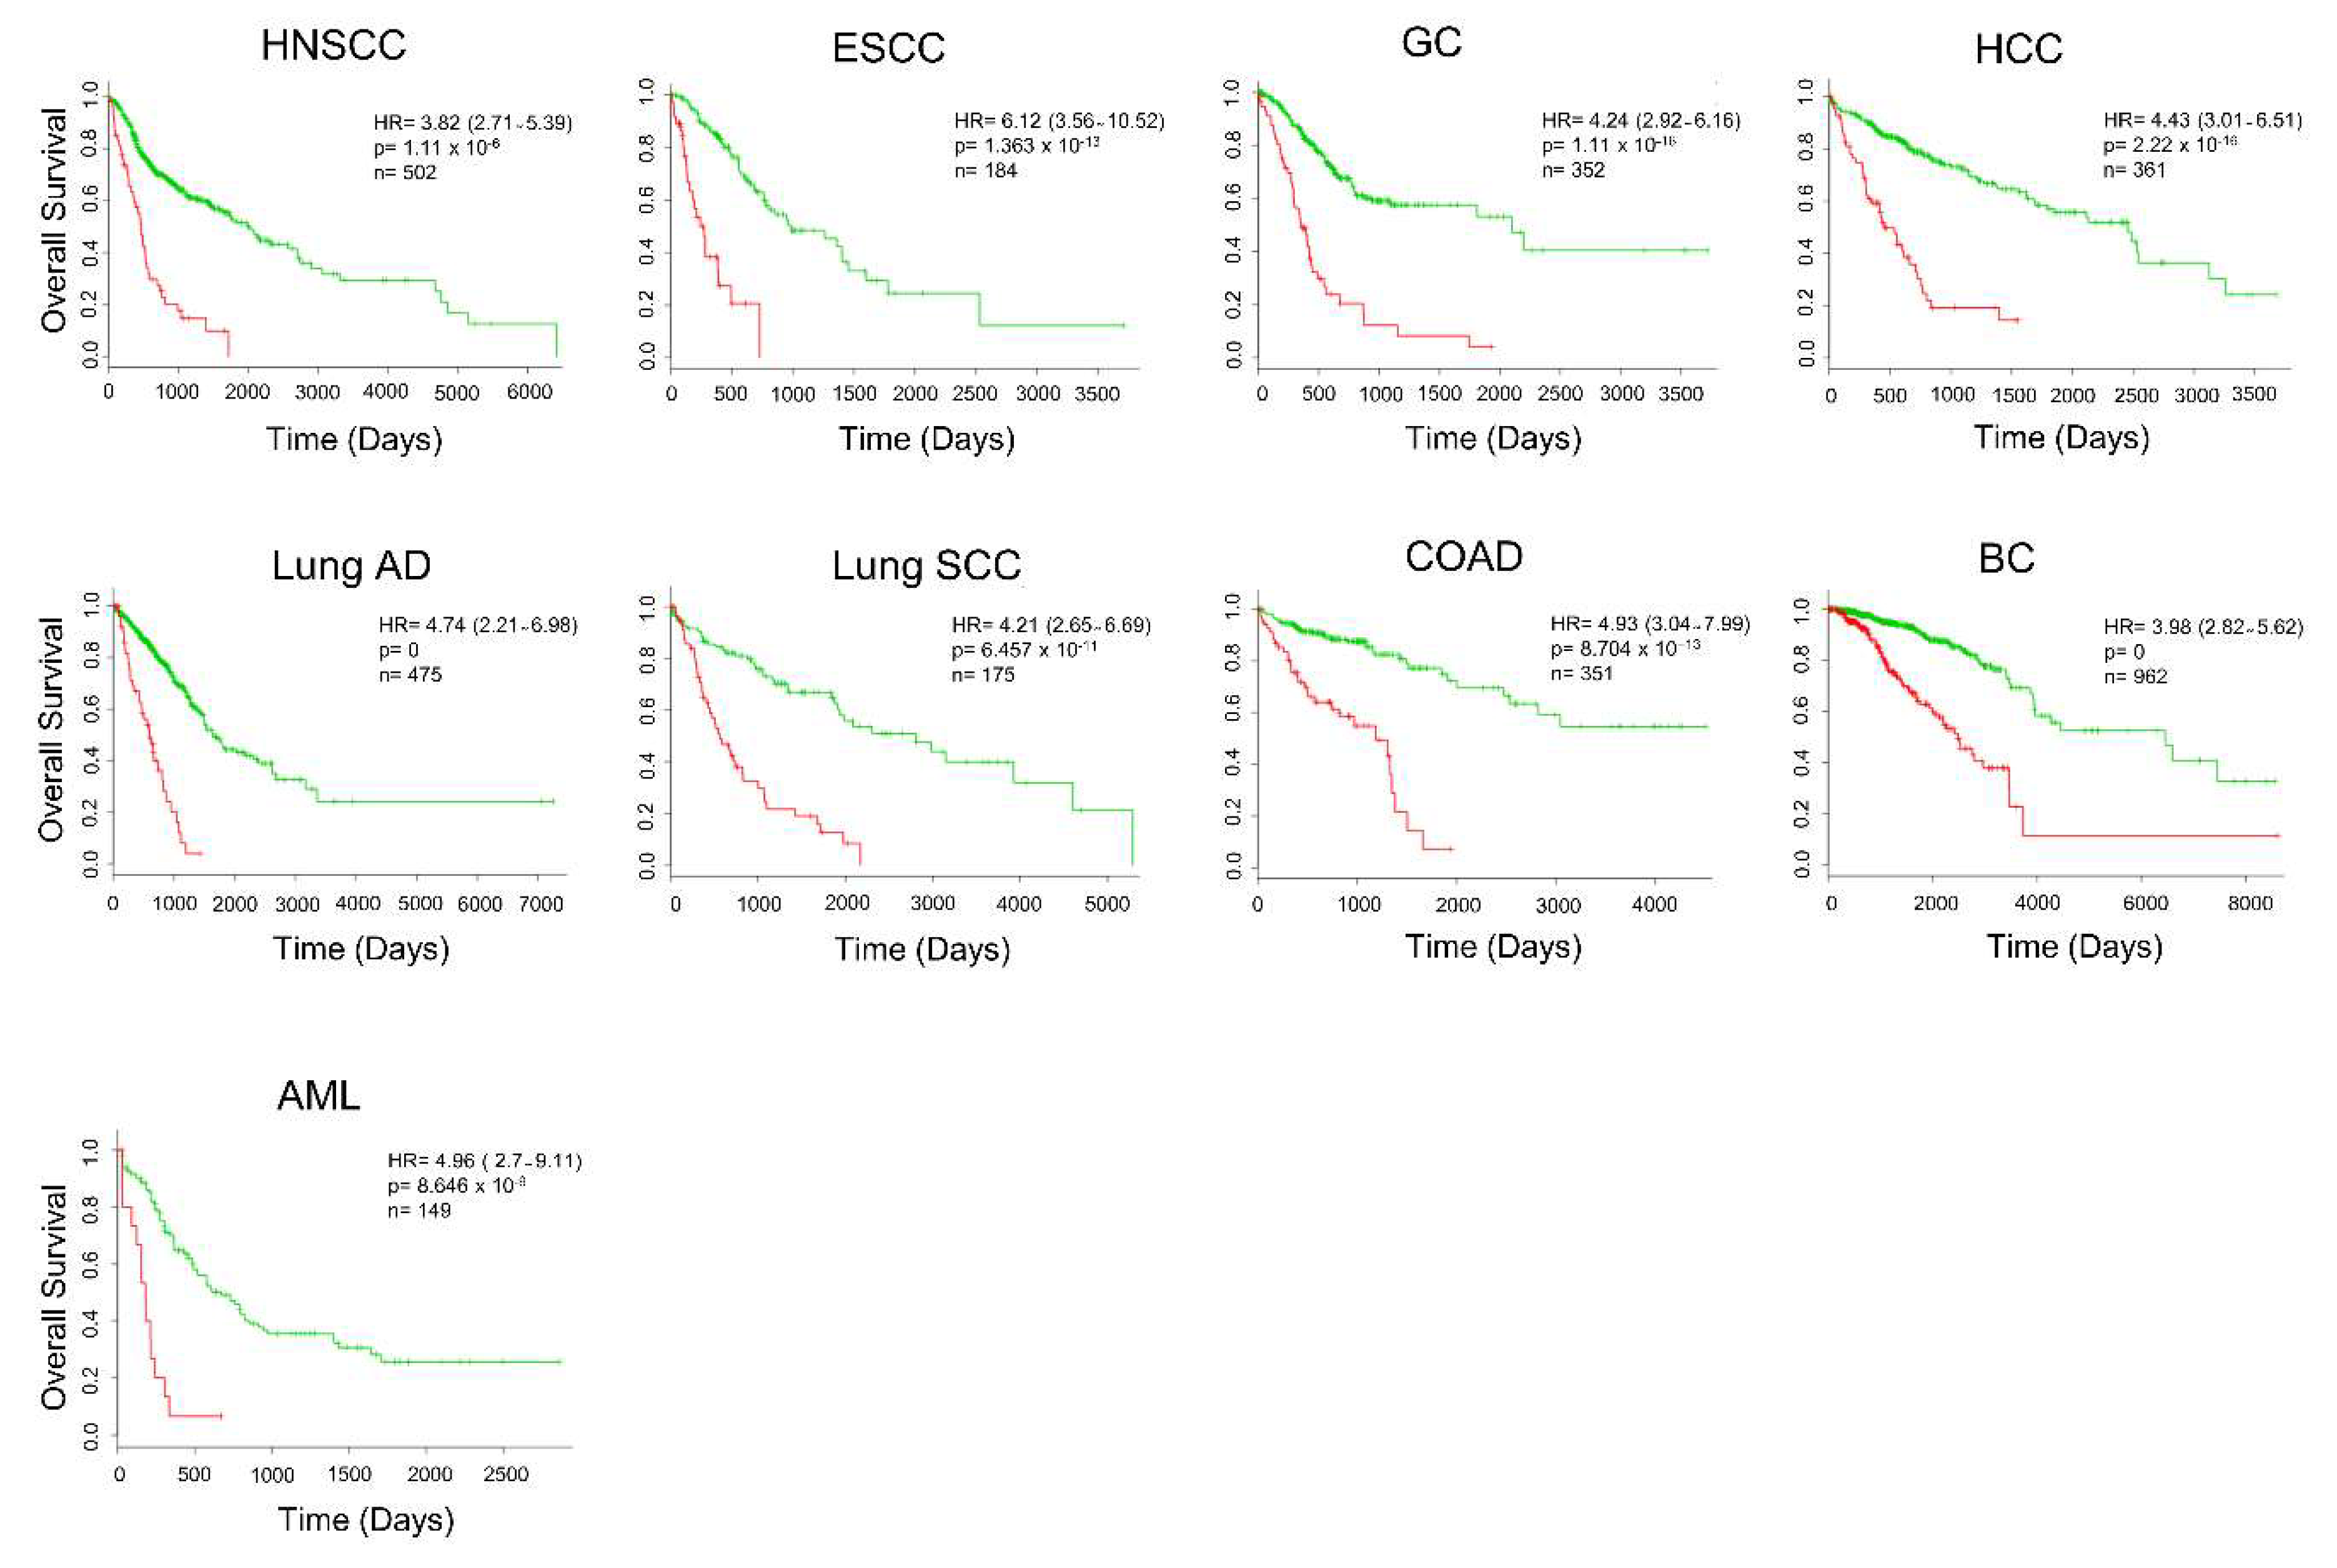This screenshot has width=2337, height=1568.
Task: Click the HCC plot heading
Action: [x=2018, y=49]
